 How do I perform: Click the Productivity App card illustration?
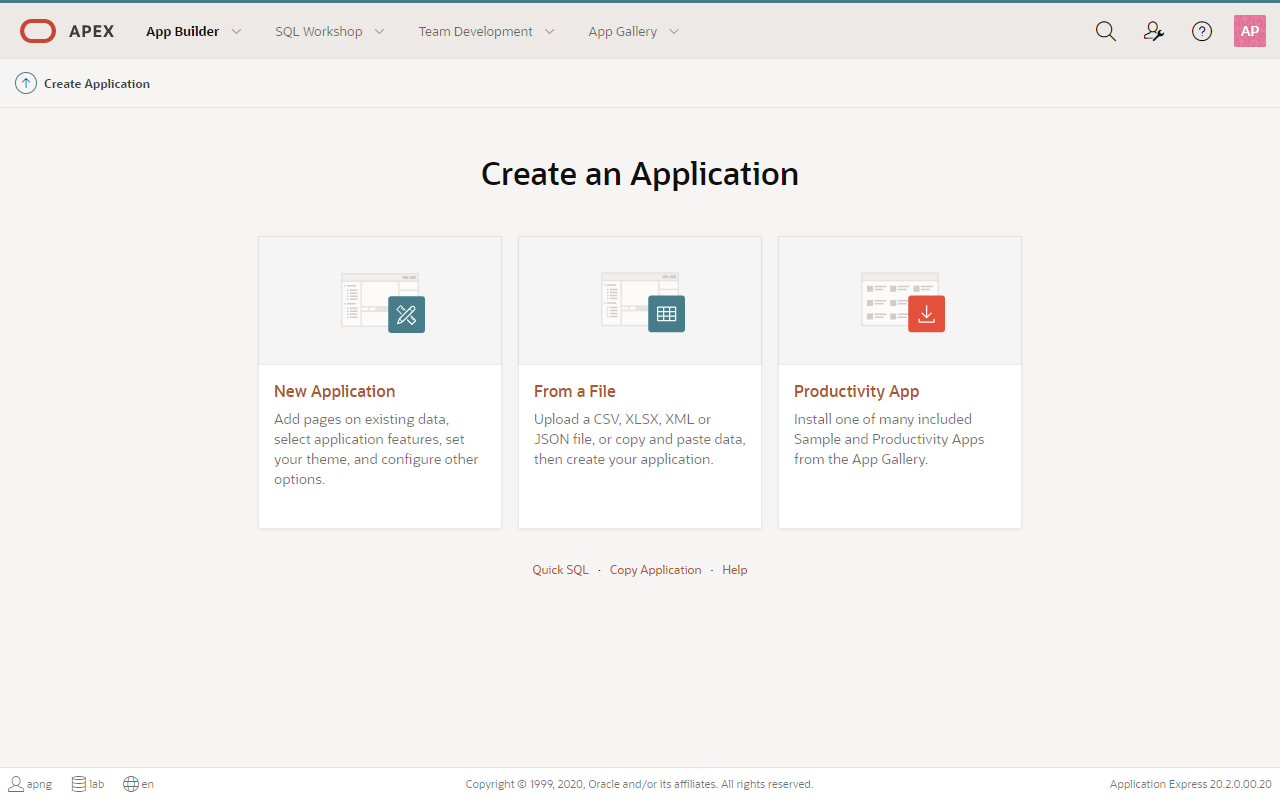pyautogui.click(x=903, y=301)
